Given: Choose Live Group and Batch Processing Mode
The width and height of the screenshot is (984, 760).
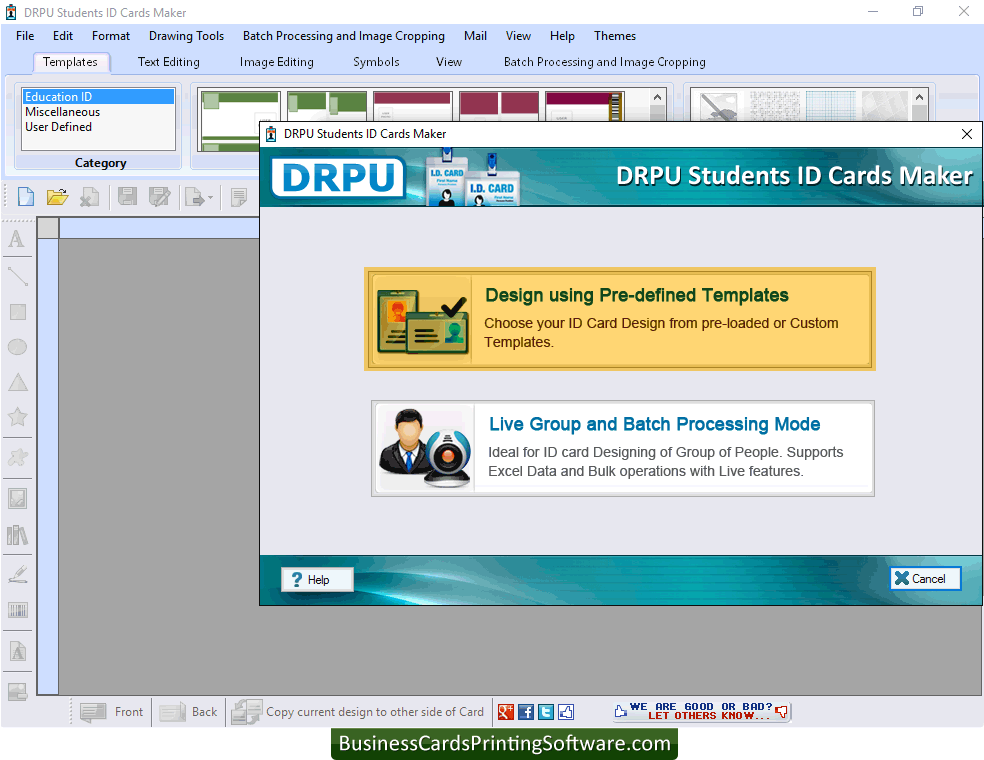Looking at the screenshot, I should [x=623, y=449].
